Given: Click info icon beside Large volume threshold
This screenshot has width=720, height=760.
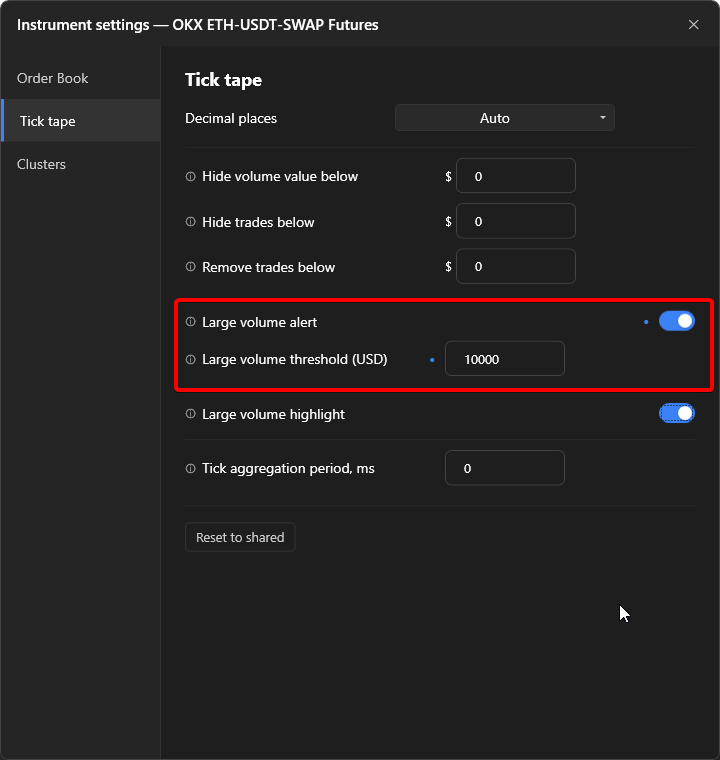Looking at the screenshot, I should point(191,359).
